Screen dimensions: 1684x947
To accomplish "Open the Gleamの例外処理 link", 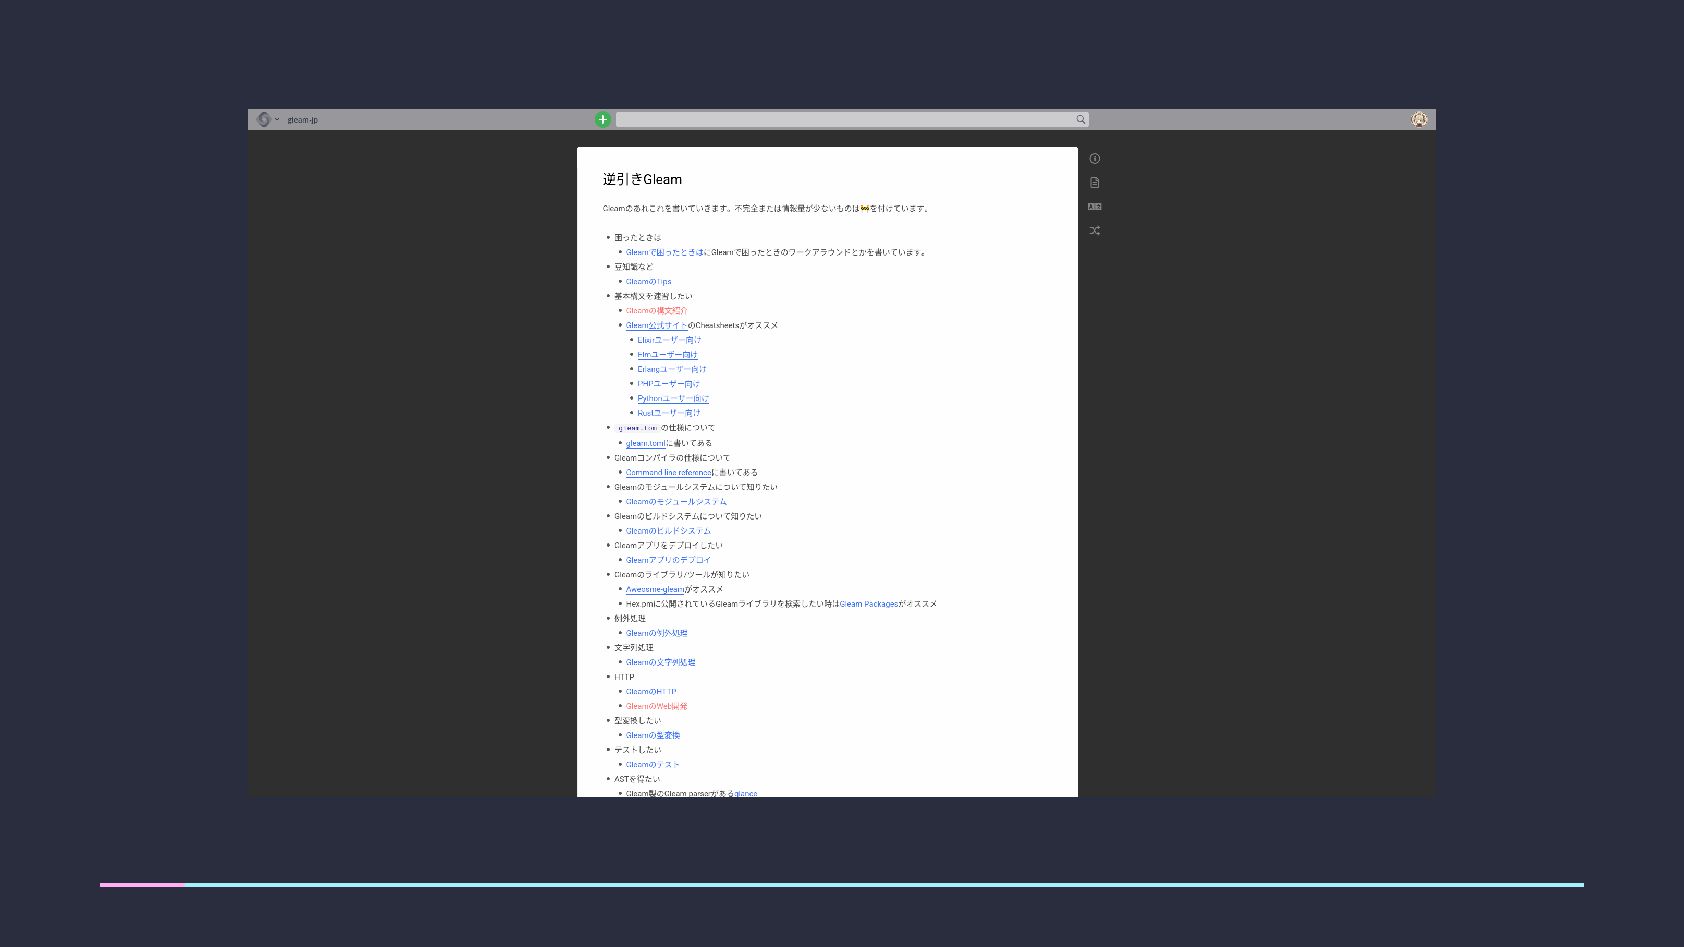I will pyautogui.click(x=656, y=633).
